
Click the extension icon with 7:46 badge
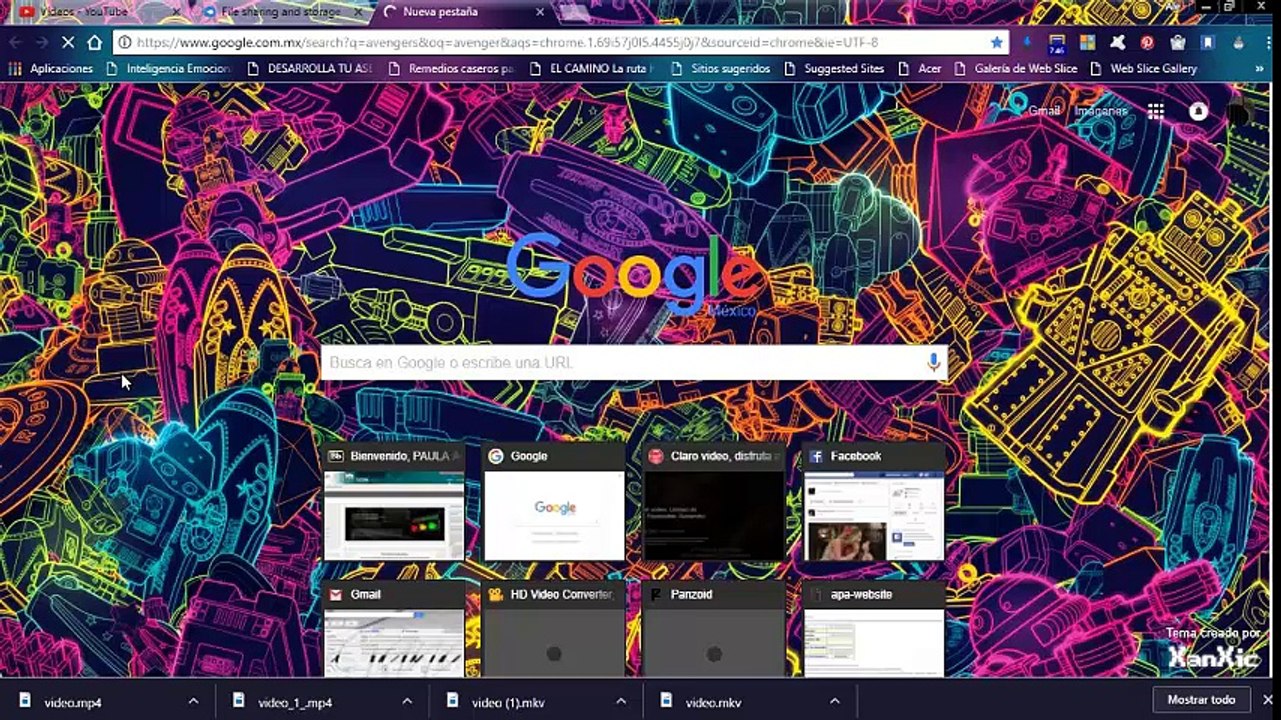click(1056, 42)
